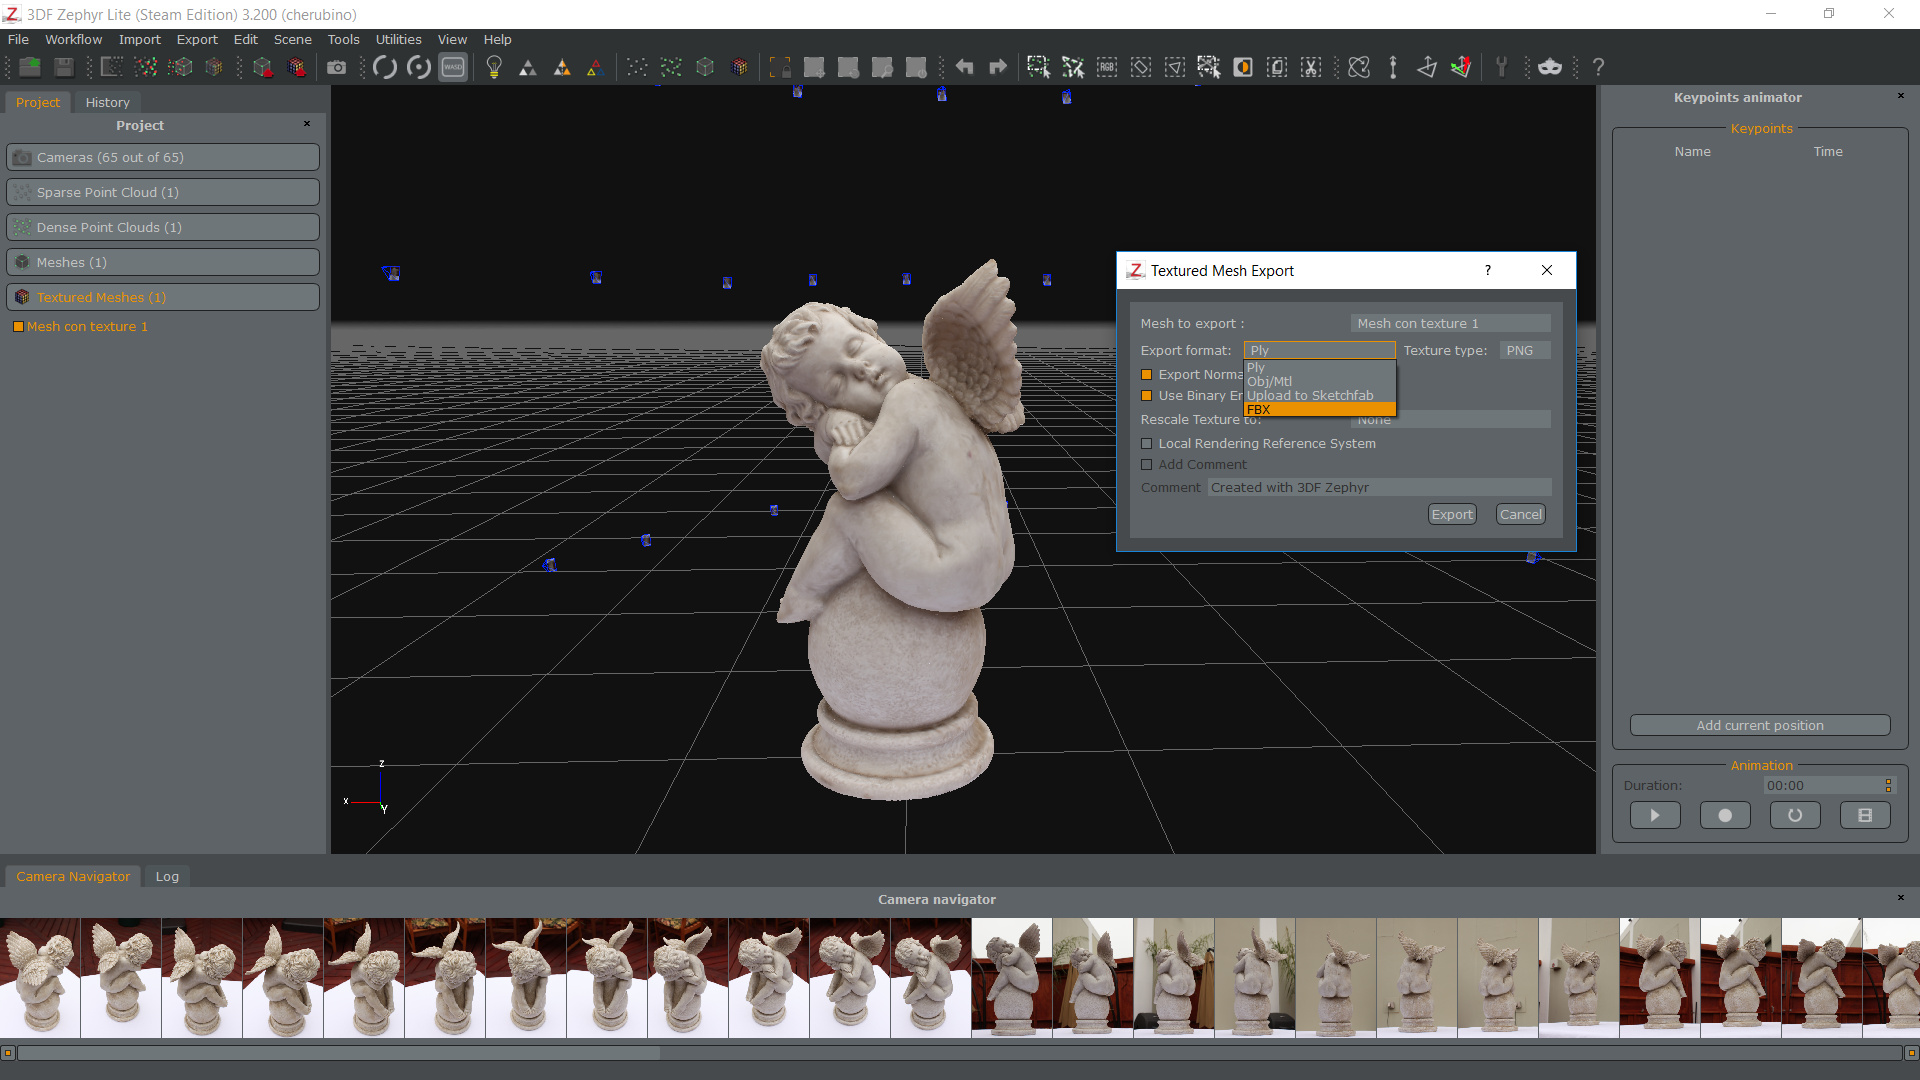Click the Cancel button

pos(1519,513)
